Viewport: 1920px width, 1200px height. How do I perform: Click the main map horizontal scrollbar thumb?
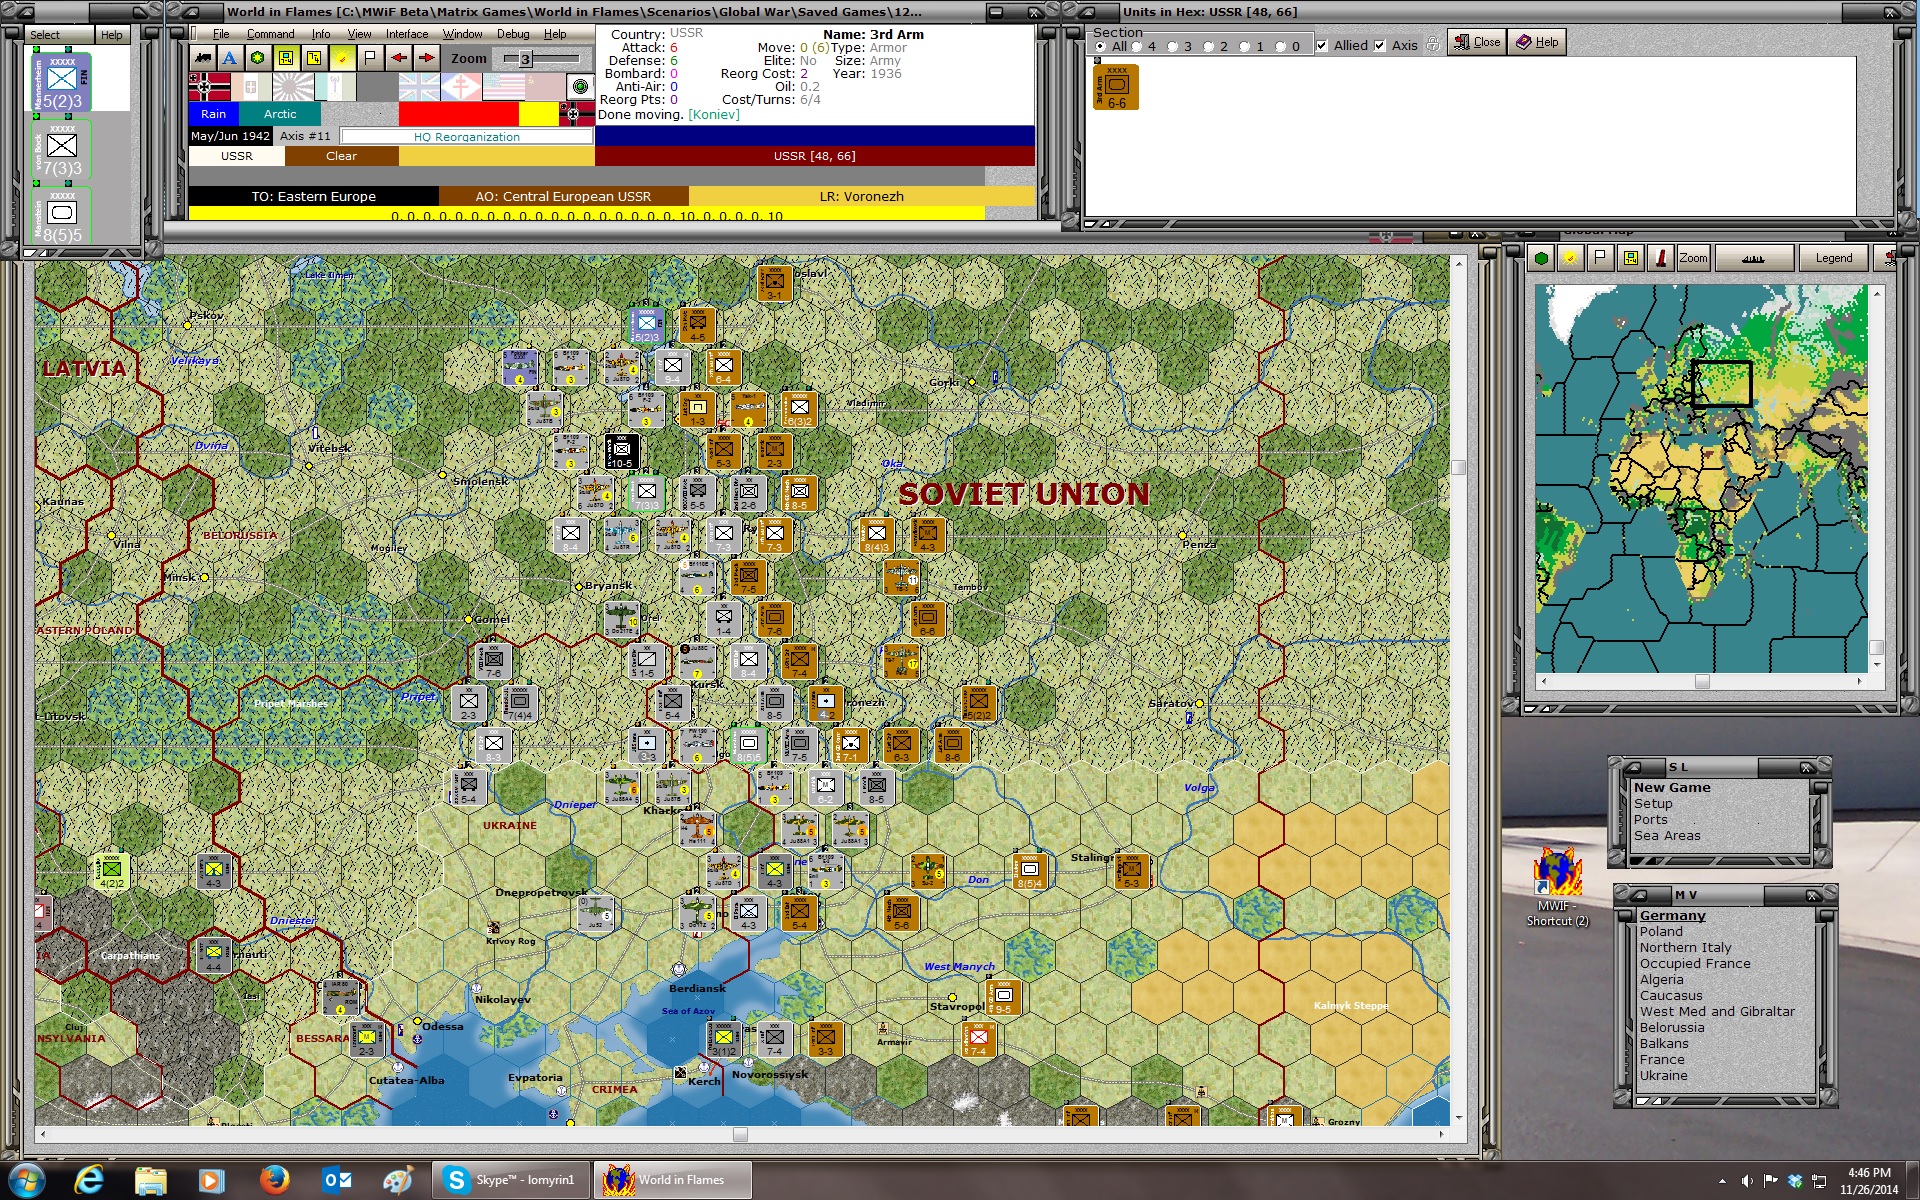pos(740,1135)
